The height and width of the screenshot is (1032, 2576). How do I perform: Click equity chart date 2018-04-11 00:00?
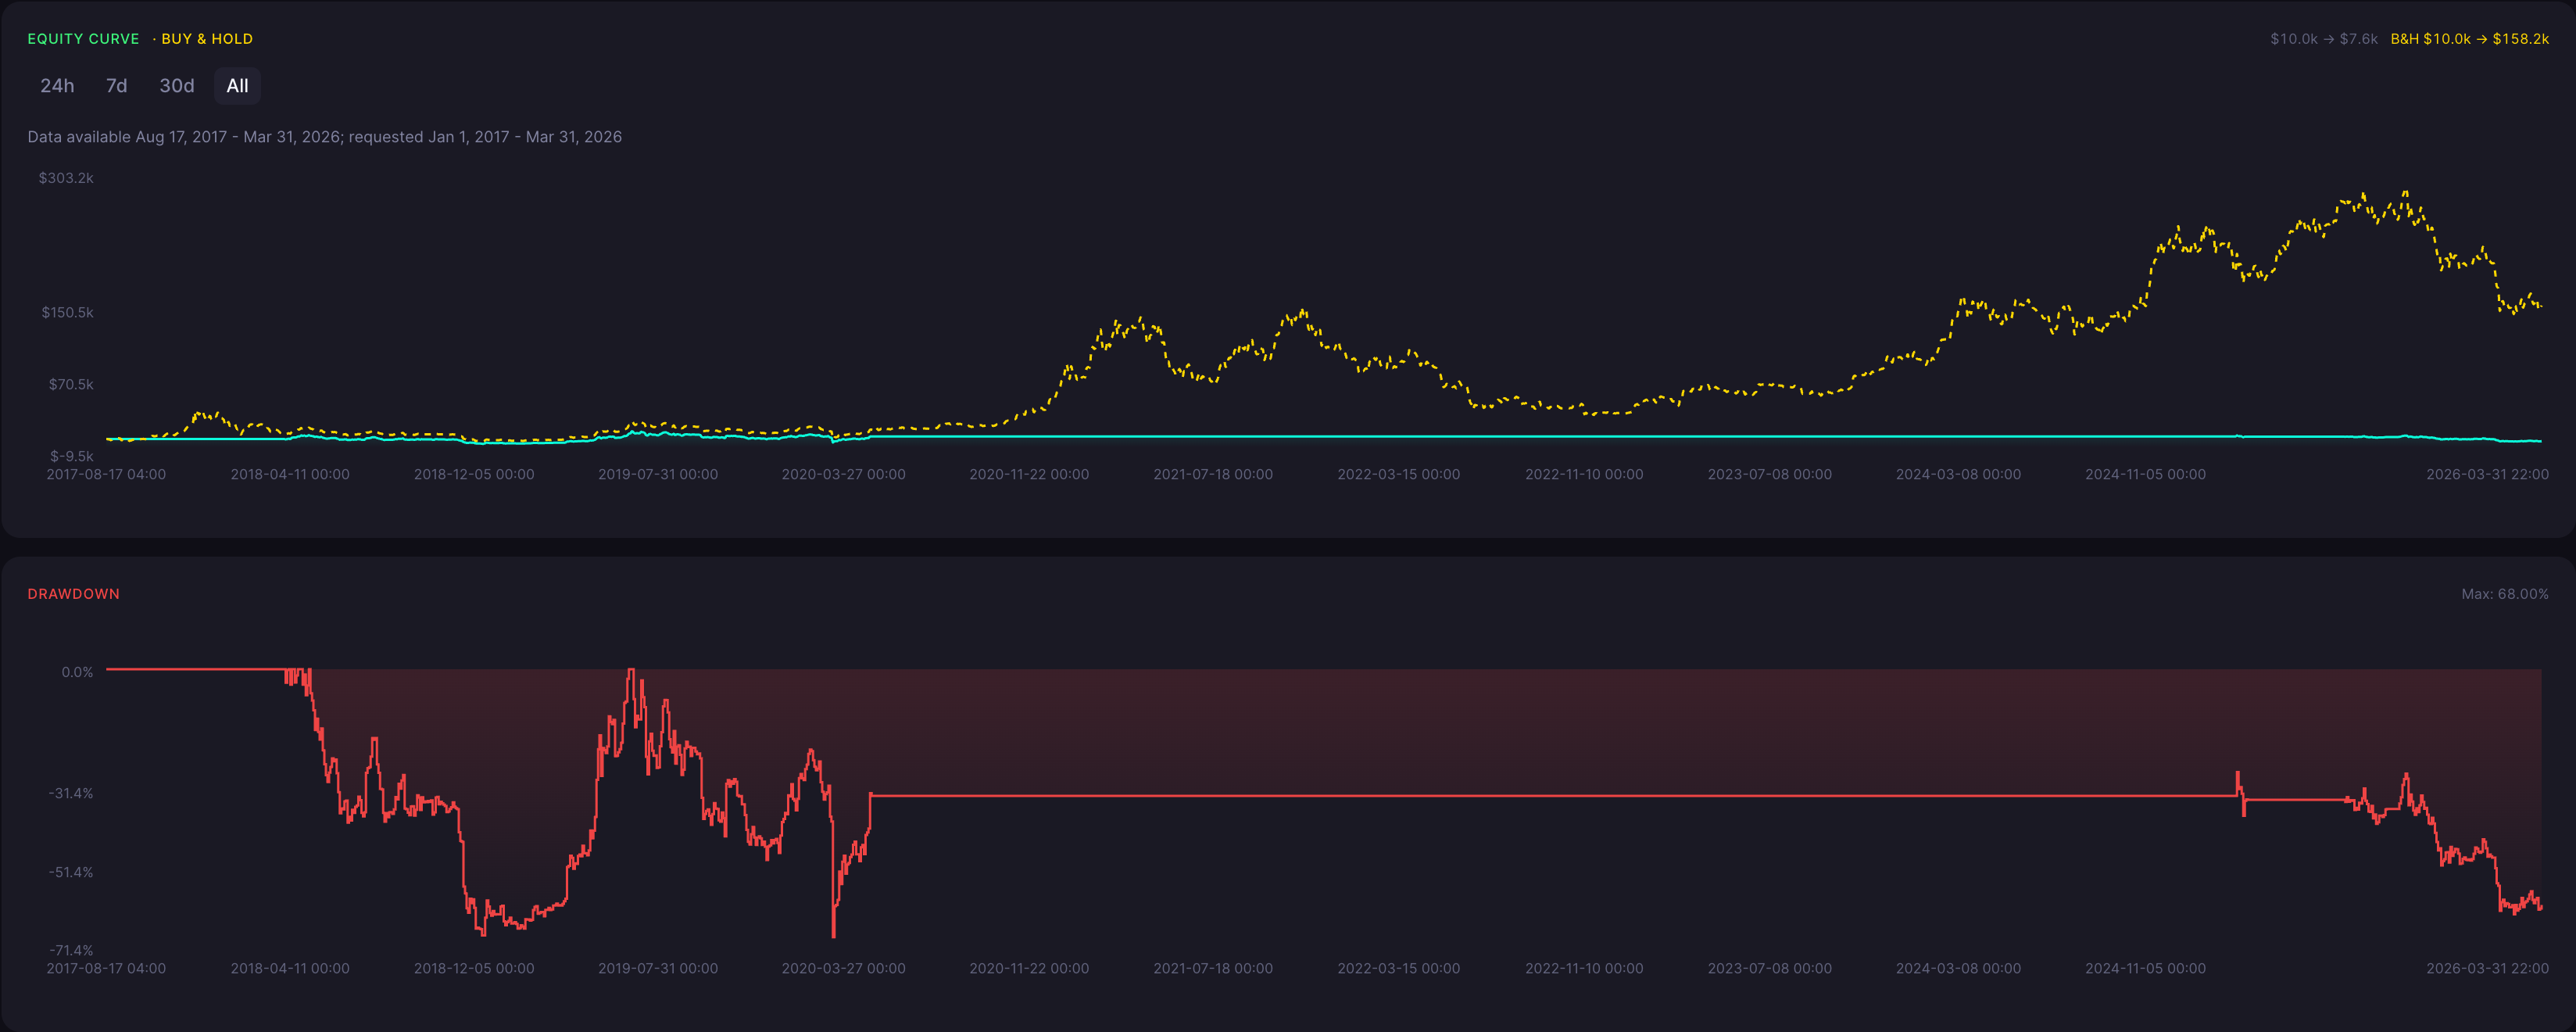(290, 474)
